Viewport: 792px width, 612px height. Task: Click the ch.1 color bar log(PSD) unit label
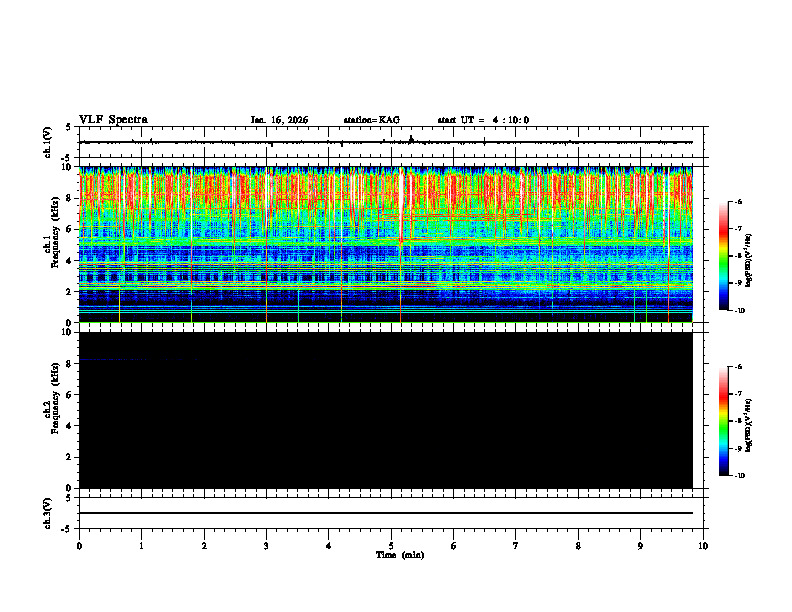coord(749,260)
